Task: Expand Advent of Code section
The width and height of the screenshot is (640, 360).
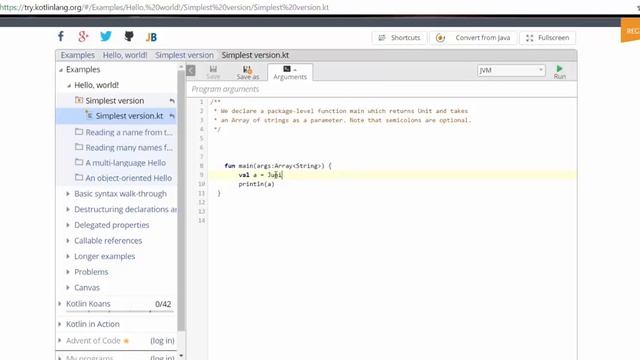Action: click(60, 340)
